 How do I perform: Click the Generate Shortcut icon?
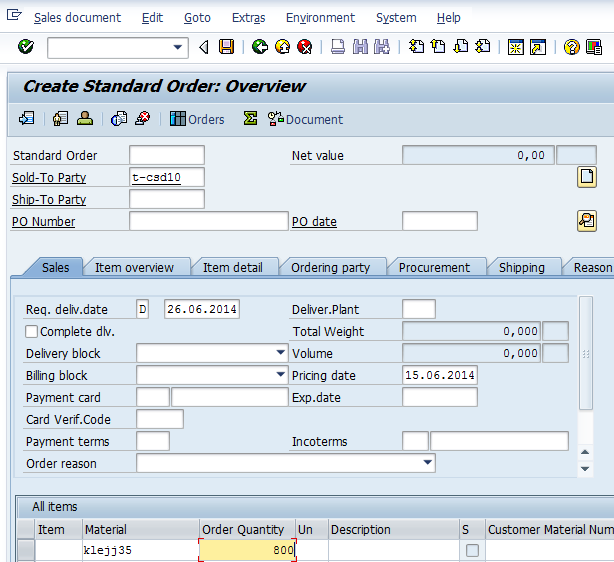point(538,47)
